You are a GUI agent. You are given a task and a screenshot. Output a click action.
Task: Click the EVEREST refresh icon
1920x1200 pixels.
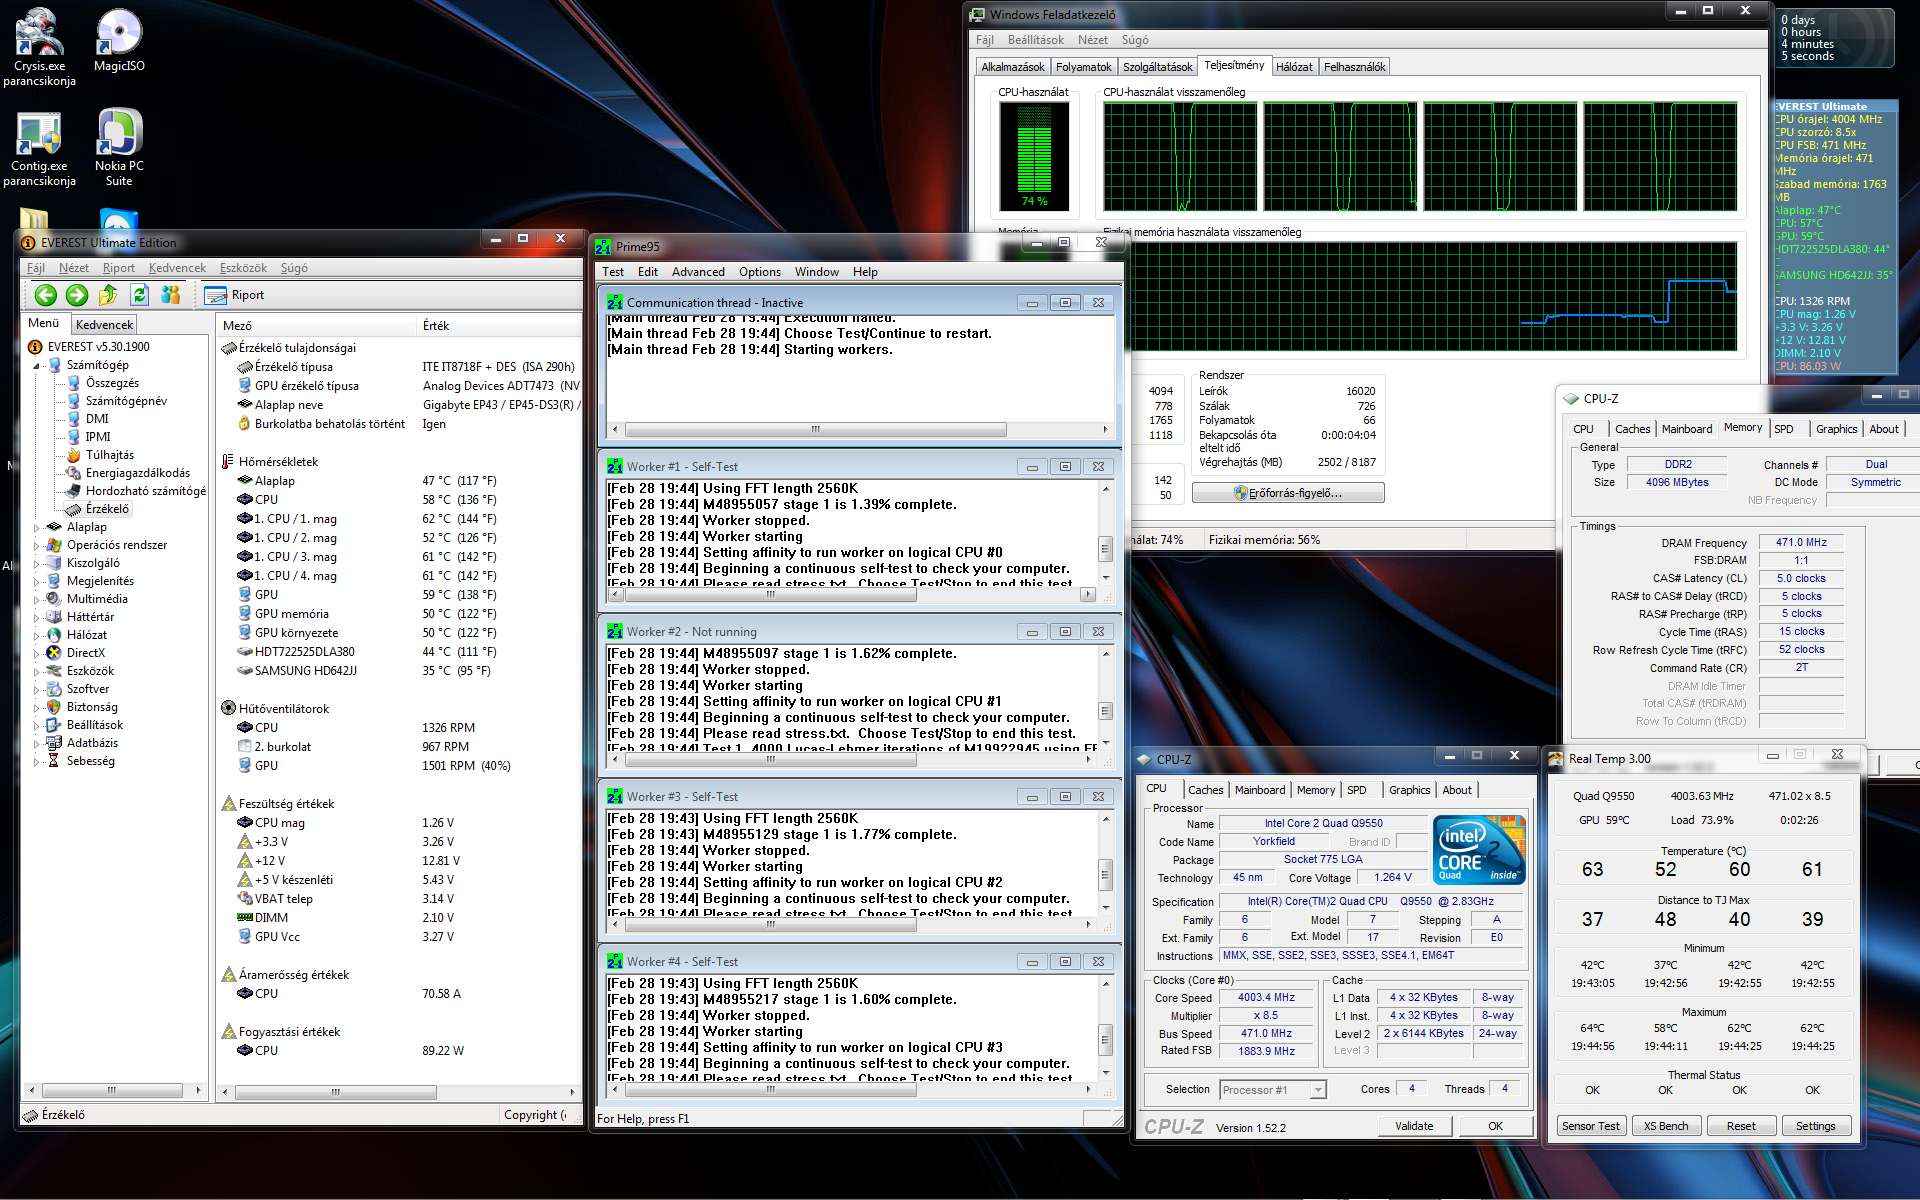coord(140,294)
